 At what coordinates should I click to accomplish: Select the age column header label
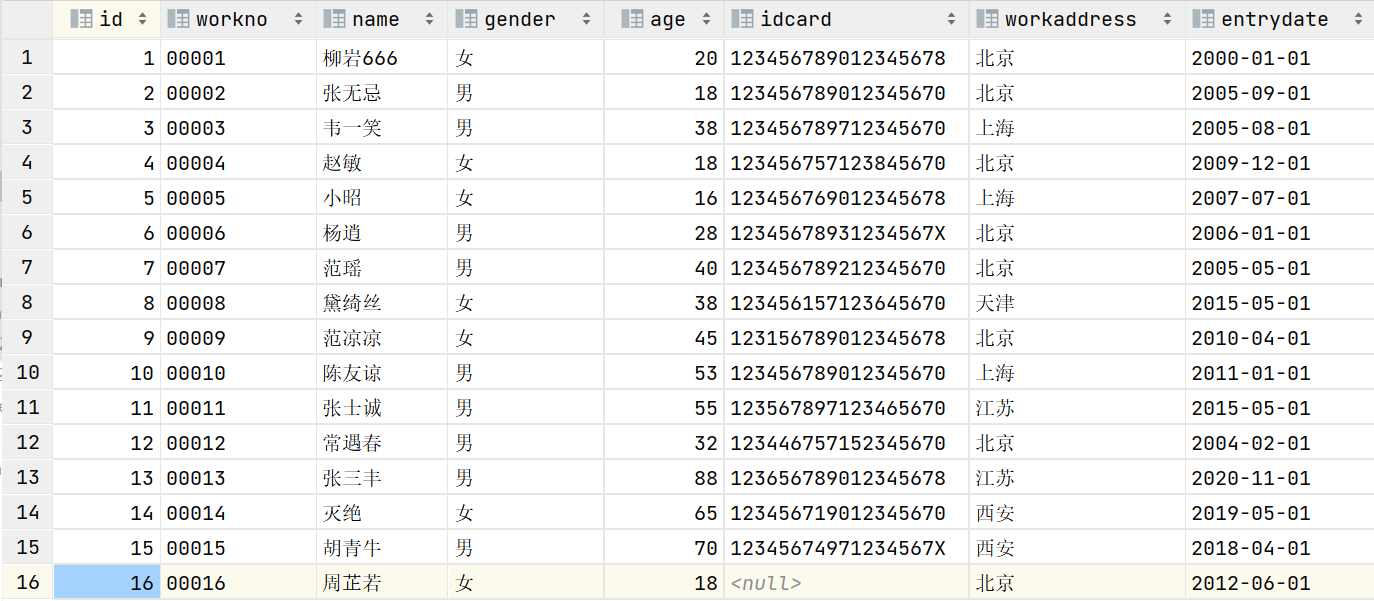(x=667, y=19)
